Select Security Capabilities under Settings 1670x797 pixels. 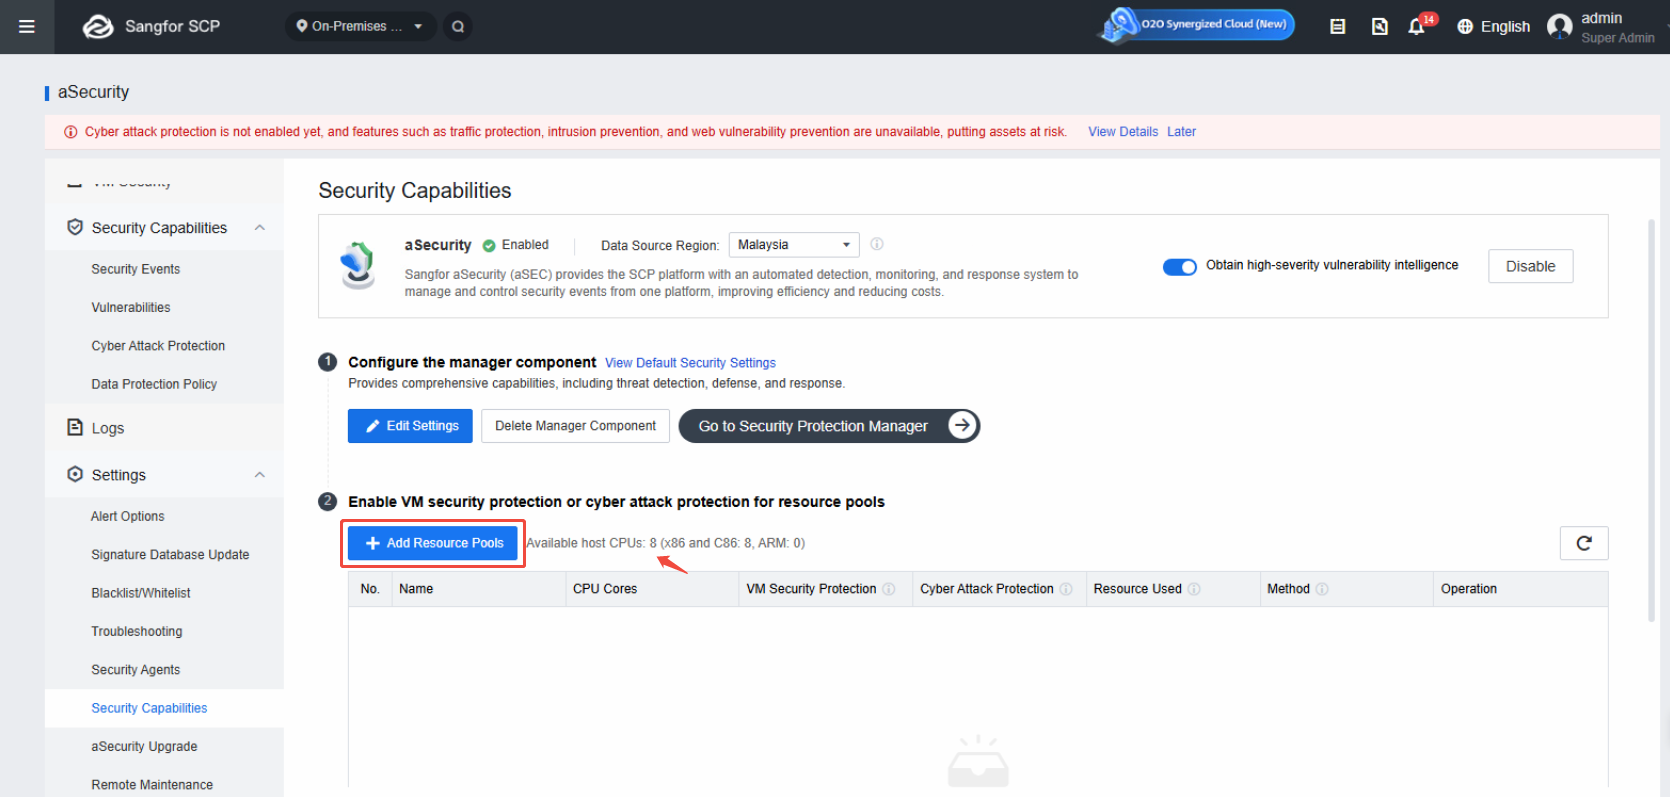(149, 708)
